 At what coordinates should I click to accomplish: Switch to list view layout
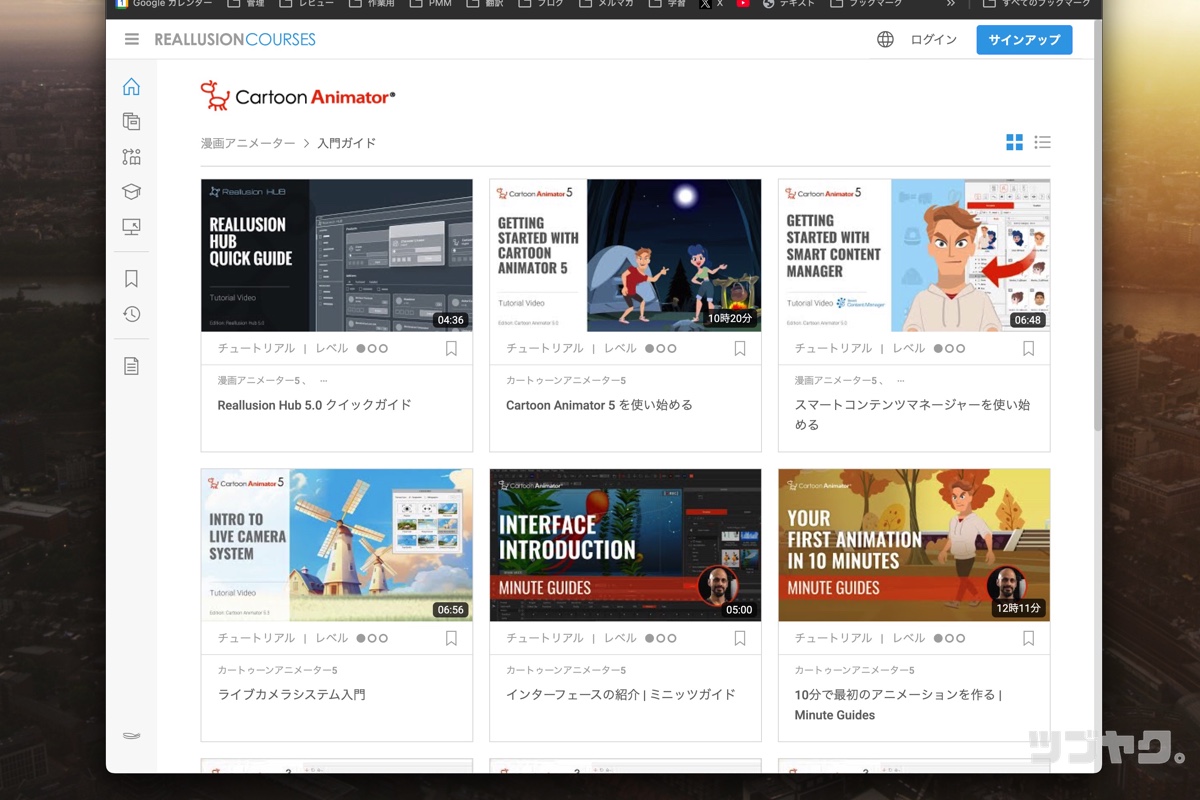click(1042, 142)
